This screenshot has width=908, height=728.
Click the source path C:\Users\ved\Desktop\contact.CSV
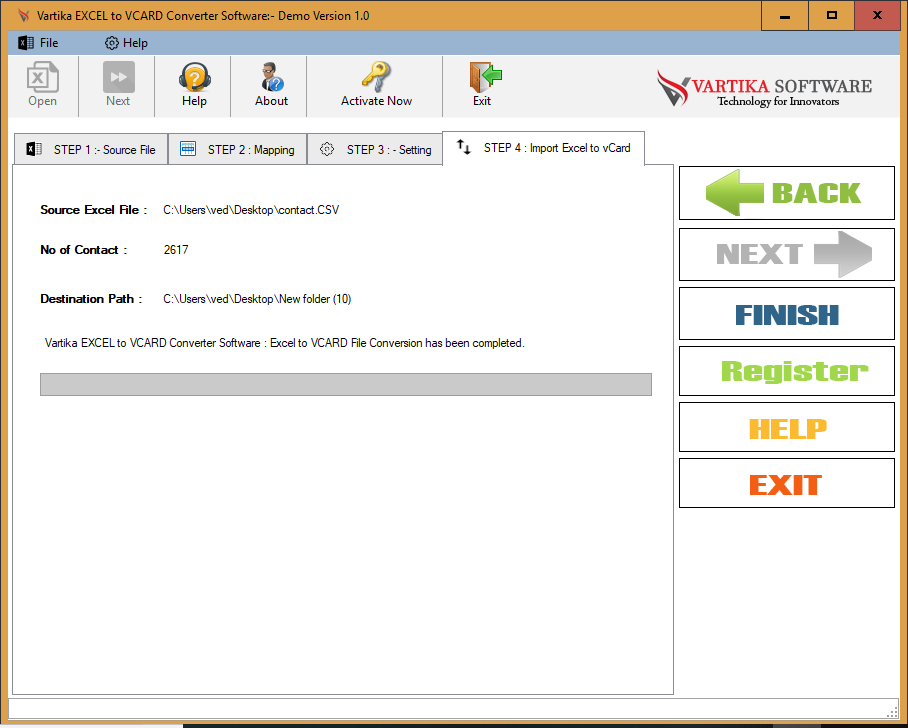pyautogui.click(x=251, y=210)
